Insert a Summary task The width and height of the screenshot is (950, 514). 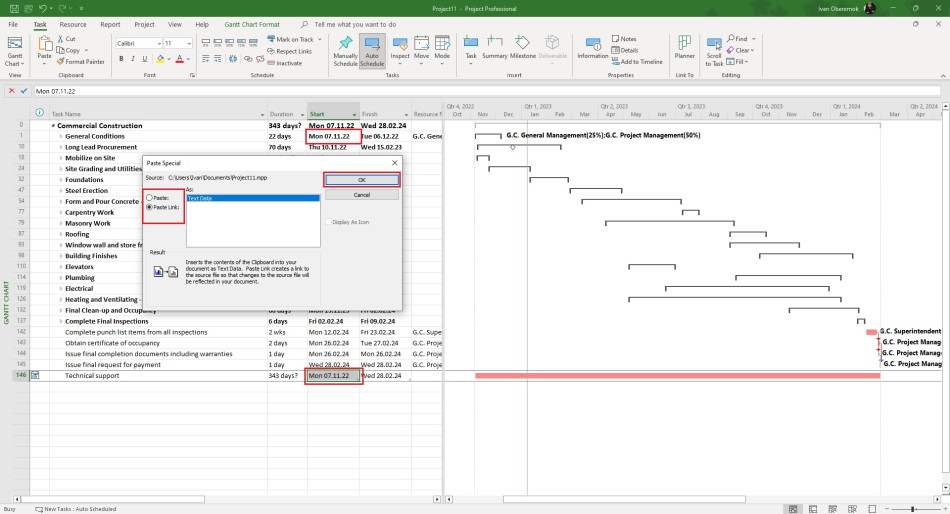494,47
